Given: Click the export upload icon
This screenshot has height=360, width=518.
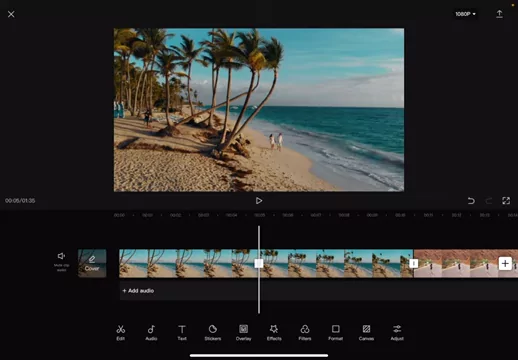Looking at the screenshot, I should point(499,14).
